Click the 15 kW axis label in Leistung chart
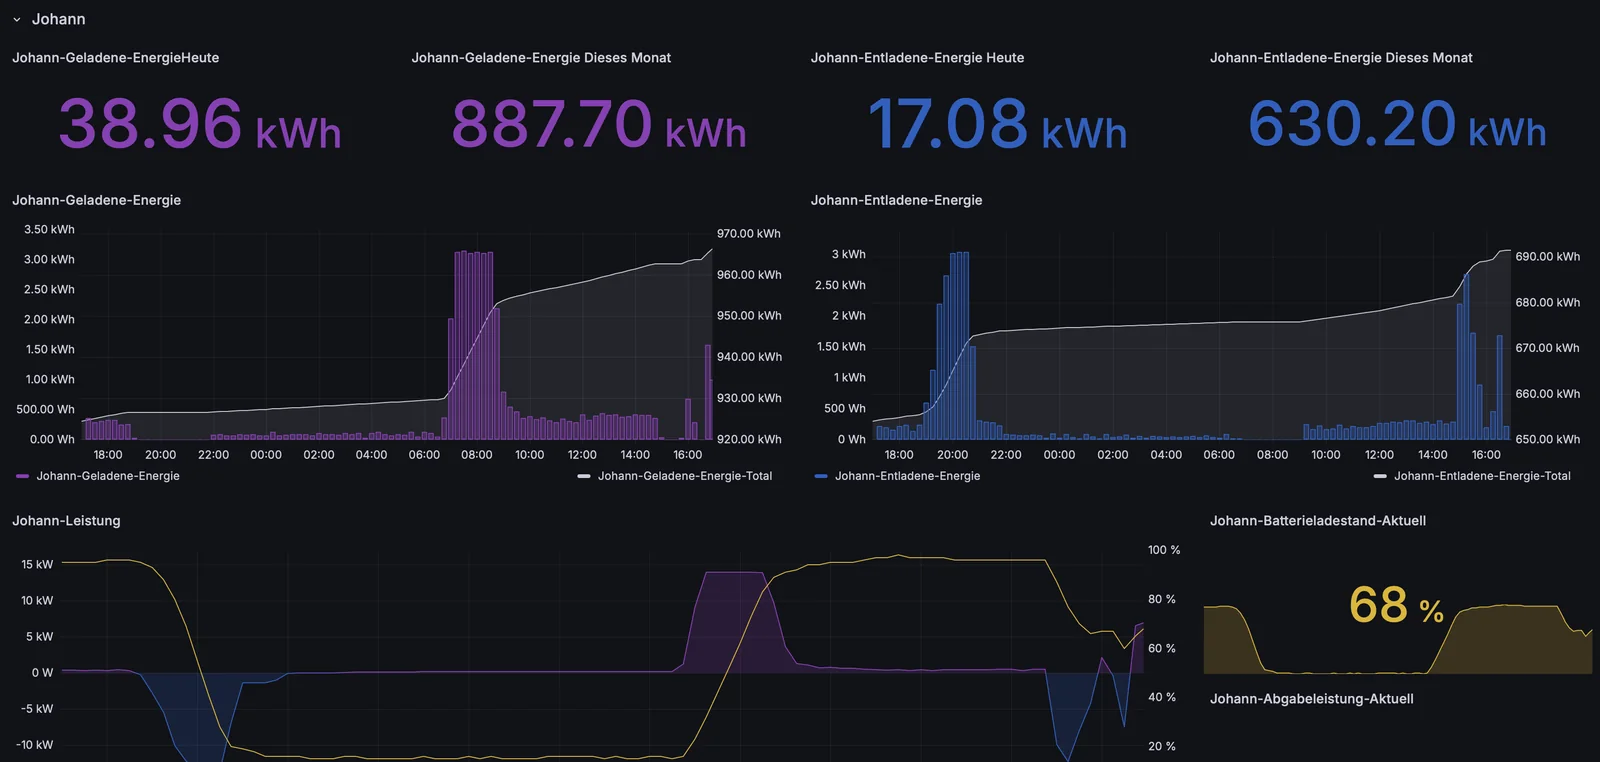The width and height of the screenshot is (1600, 762). coord(37,564)
